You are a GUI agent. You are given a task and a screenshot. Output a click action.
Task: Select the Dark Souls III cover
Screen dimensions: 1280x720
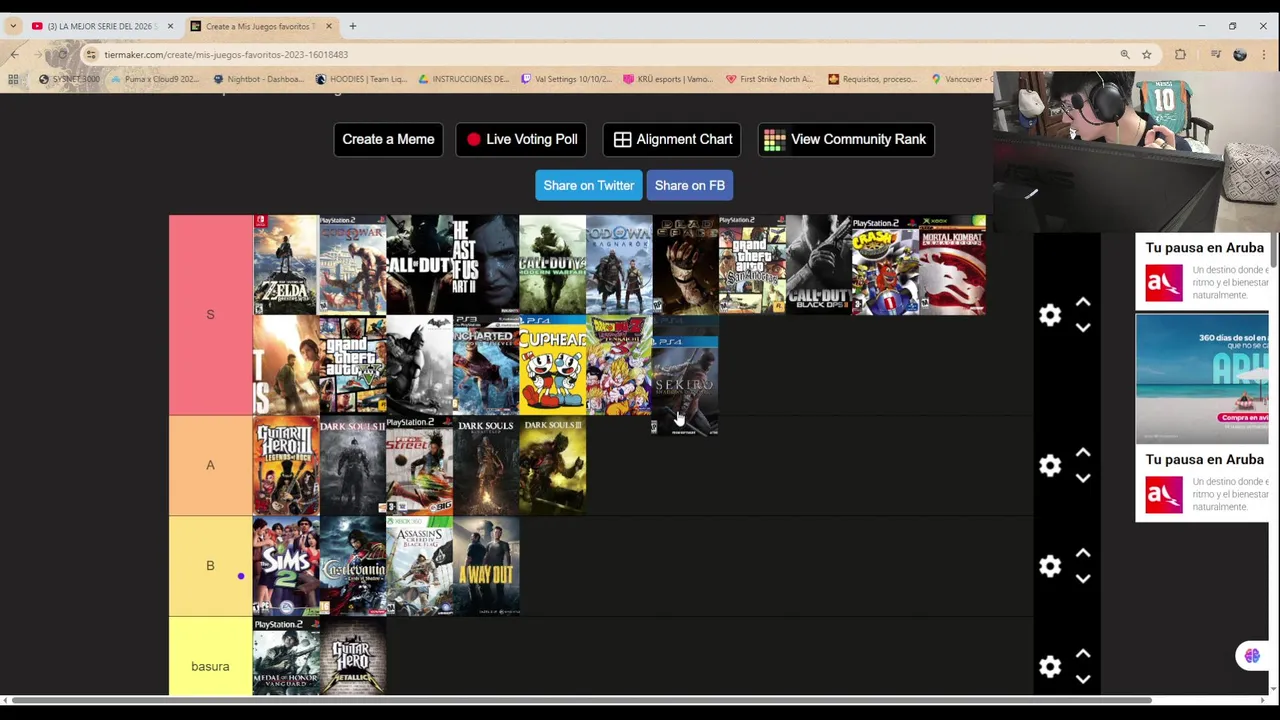(552, 466)
